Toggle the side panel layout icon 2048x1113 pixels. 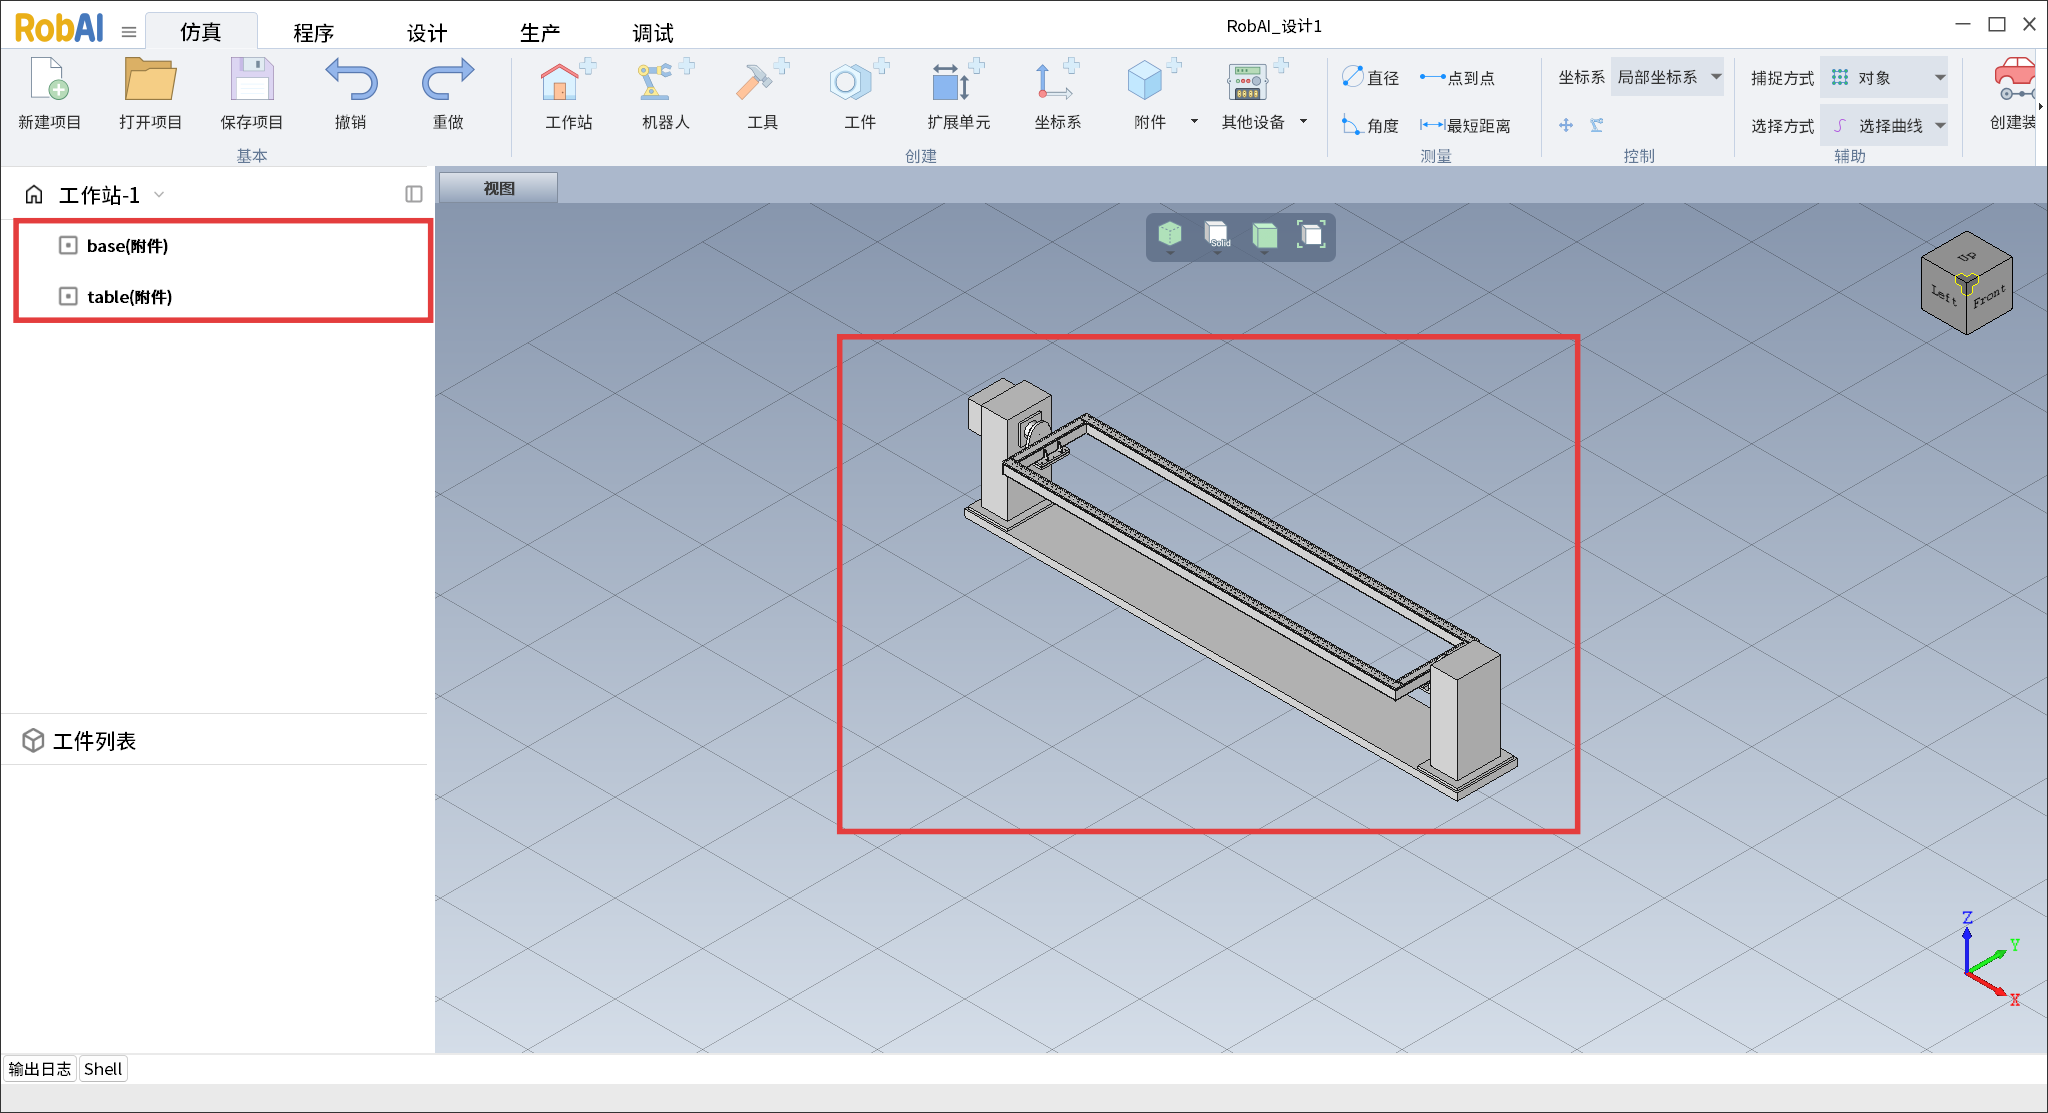(414, 194)
